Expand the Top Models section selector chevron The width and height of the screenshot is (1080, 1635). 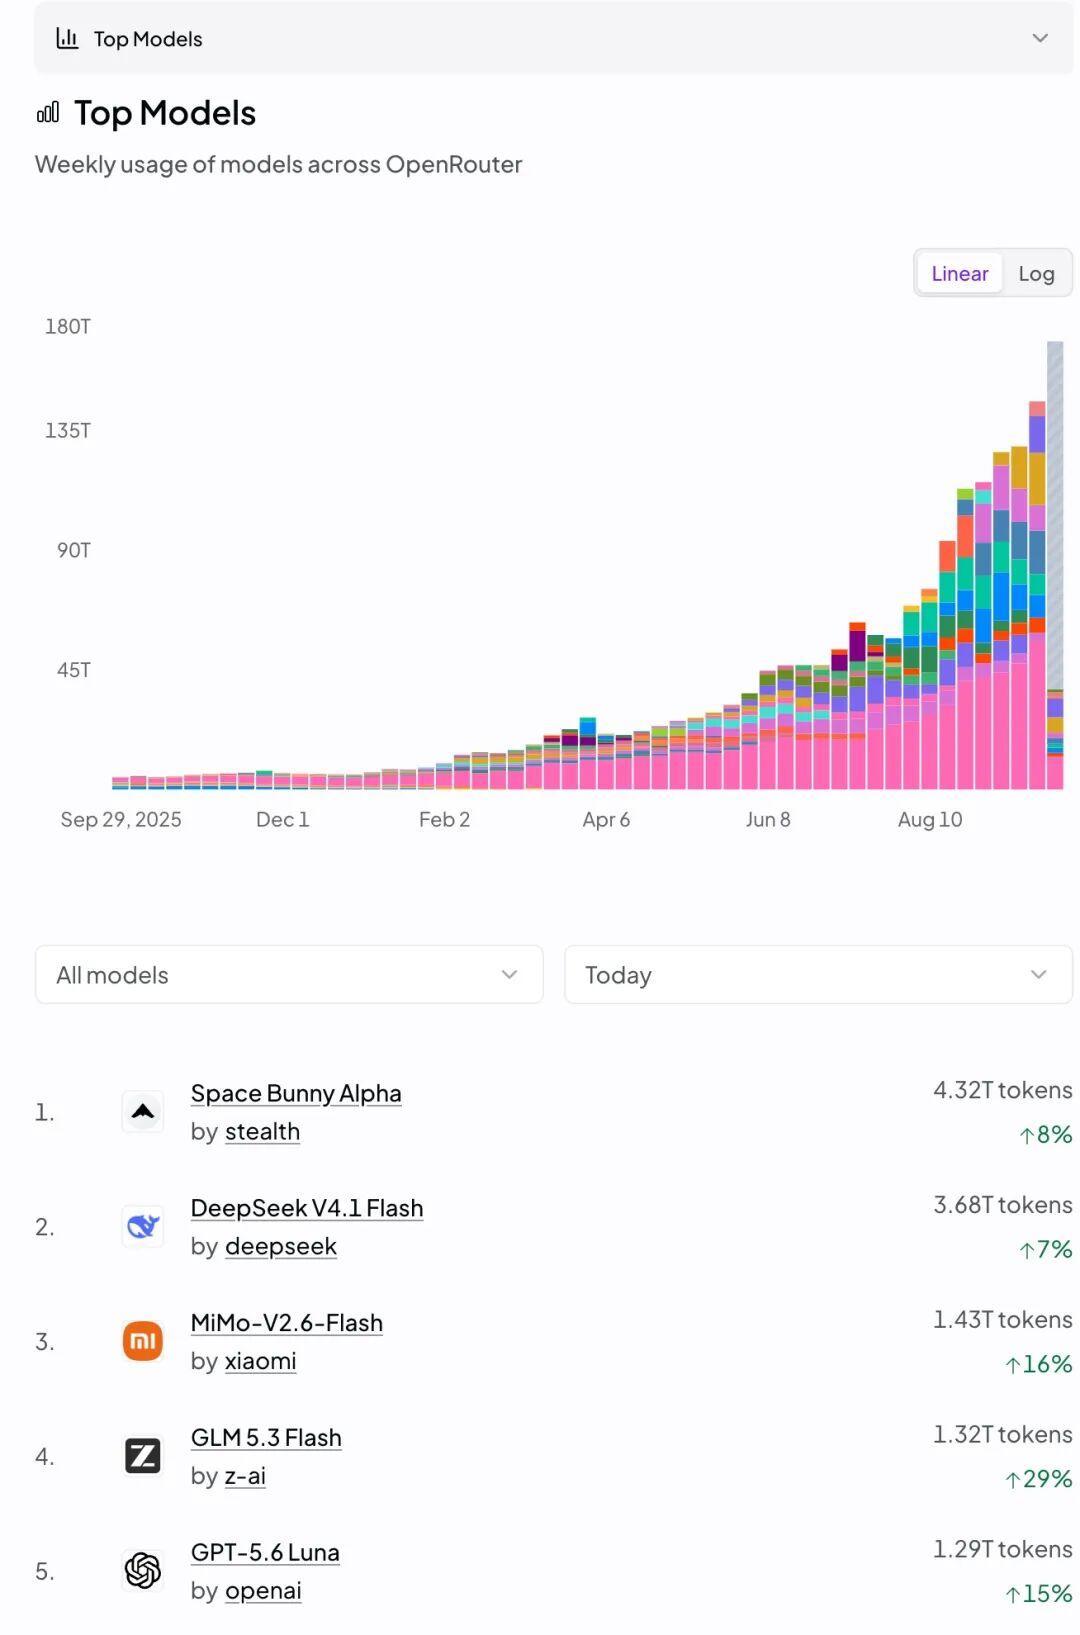click(x=1040, y=38)
